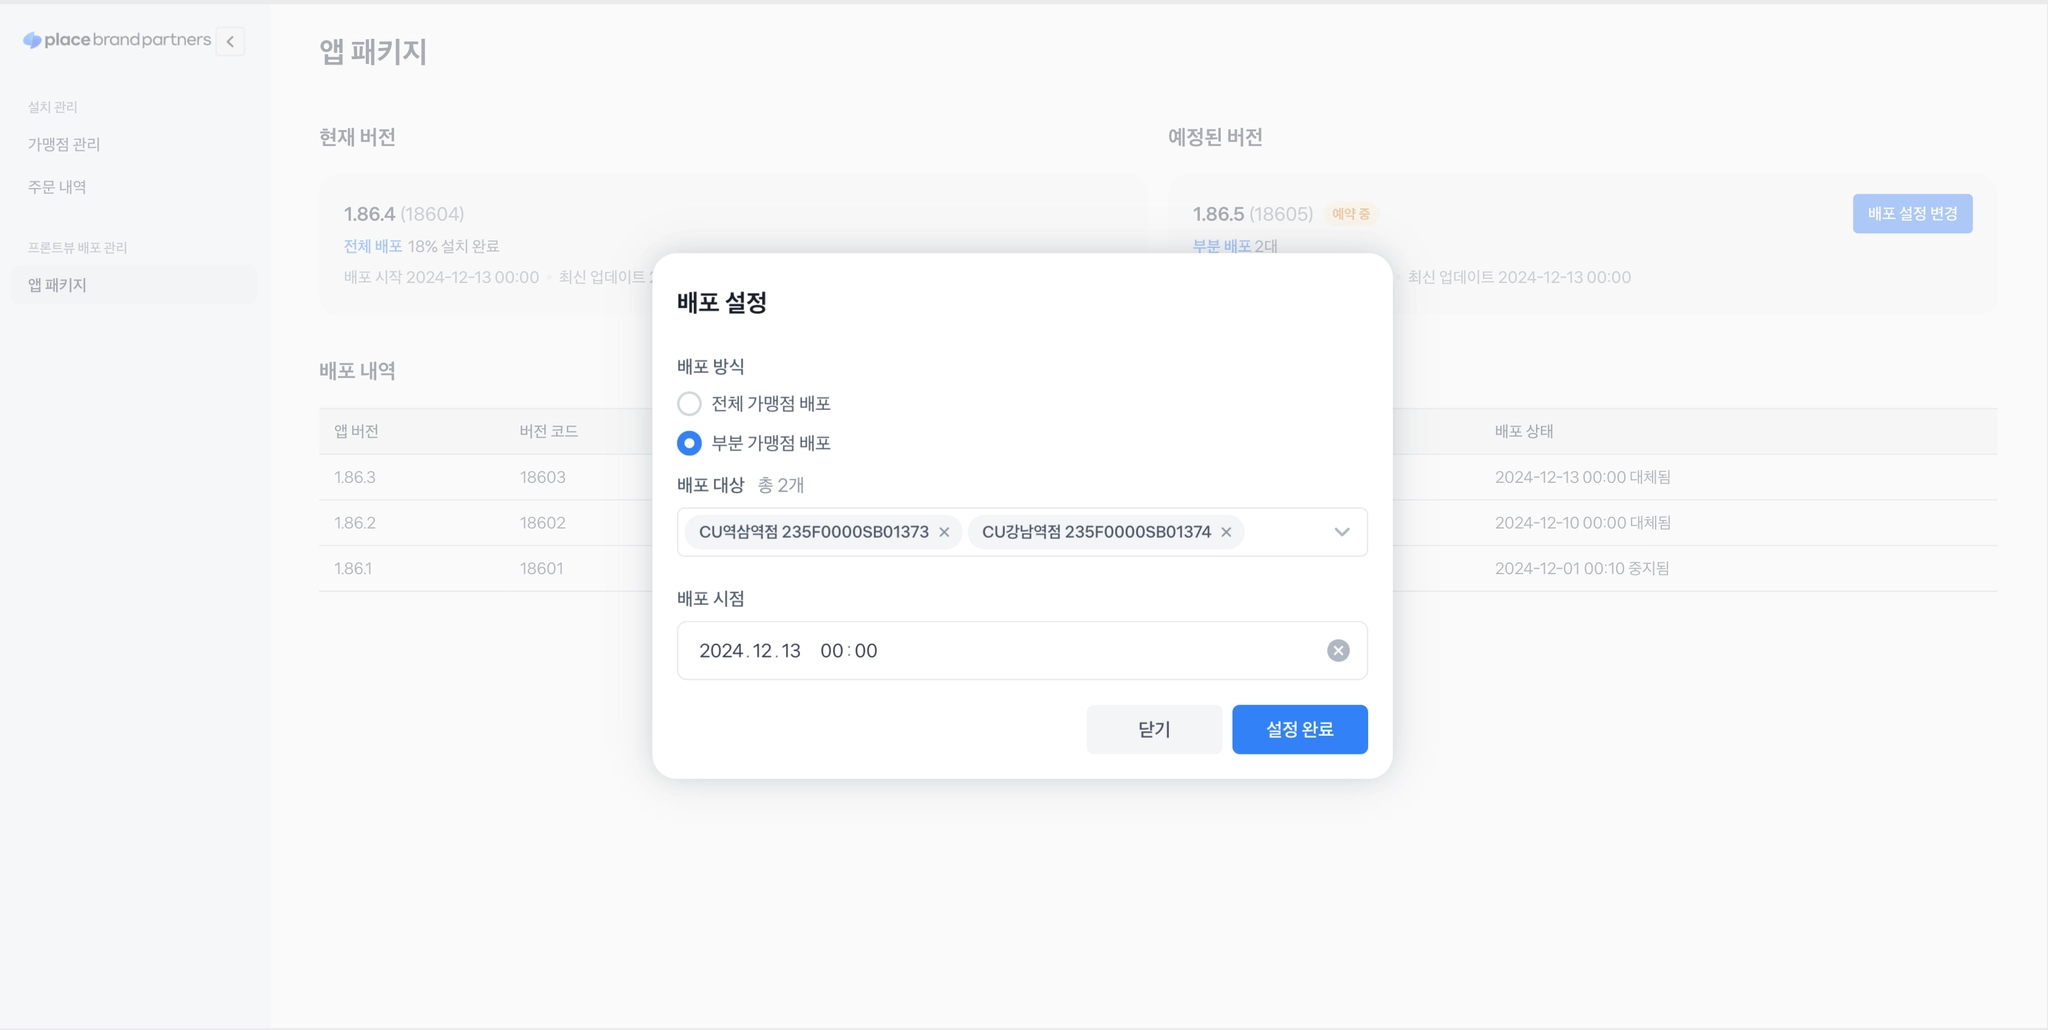Viewport: 2048px width, 1030px height.
Task: Collapse the sidebar with the chevron icon
Action: tap(230, 41)
